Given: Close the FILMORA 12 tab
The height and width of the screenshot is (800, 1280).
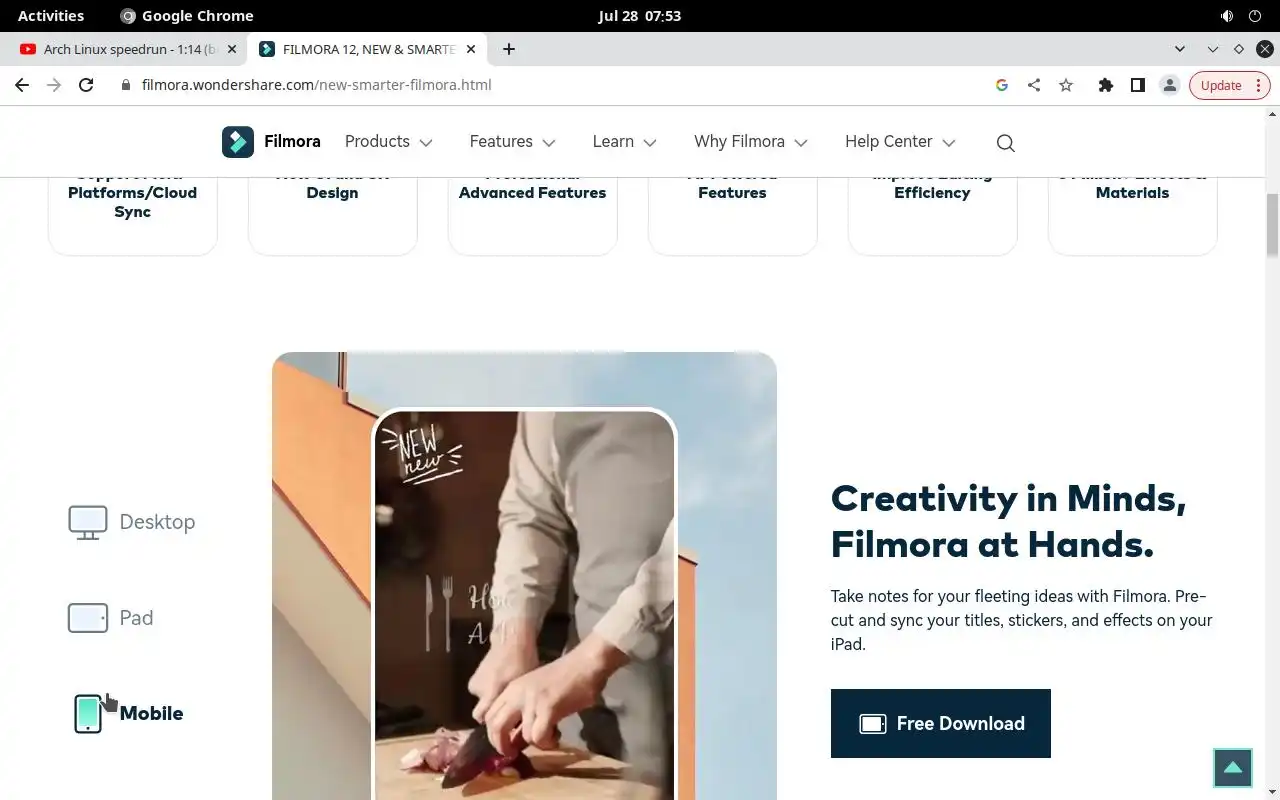Looking at the screenshot, I should [x=471, y=49].
